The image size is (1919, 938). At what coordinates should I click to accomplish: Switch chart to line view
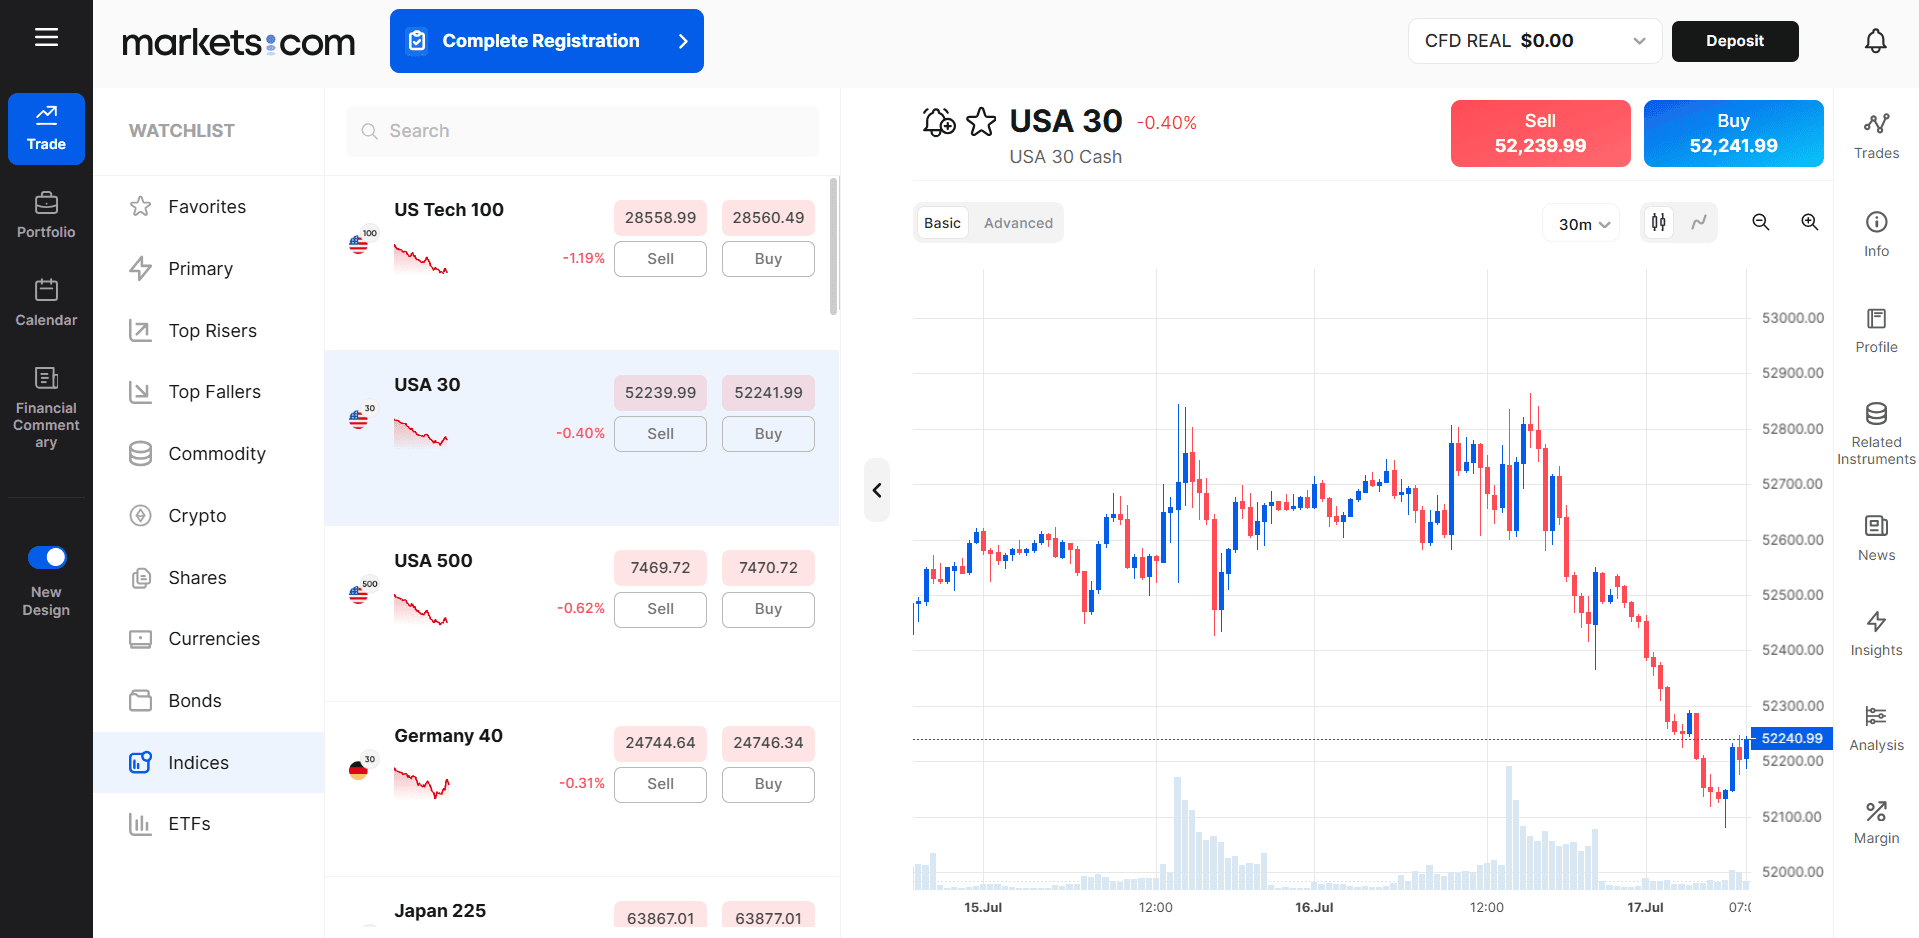(1699, 222)
